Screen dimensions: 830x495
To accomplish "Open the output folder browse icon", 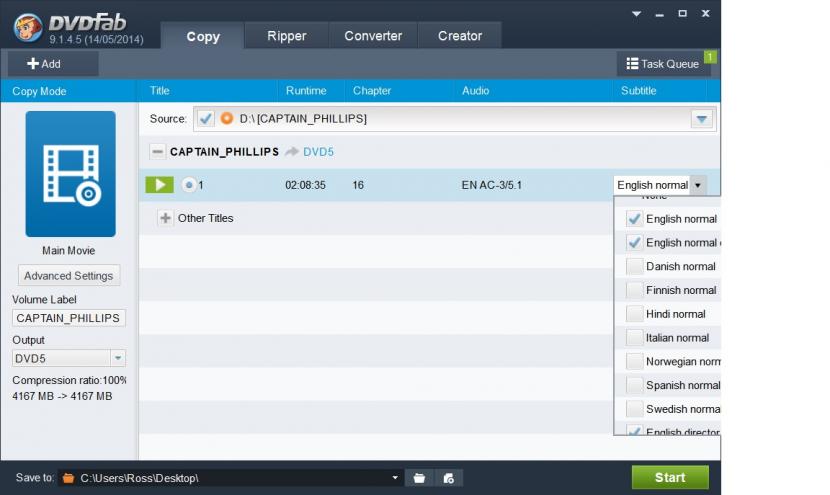I will click(x=419, y=478).
